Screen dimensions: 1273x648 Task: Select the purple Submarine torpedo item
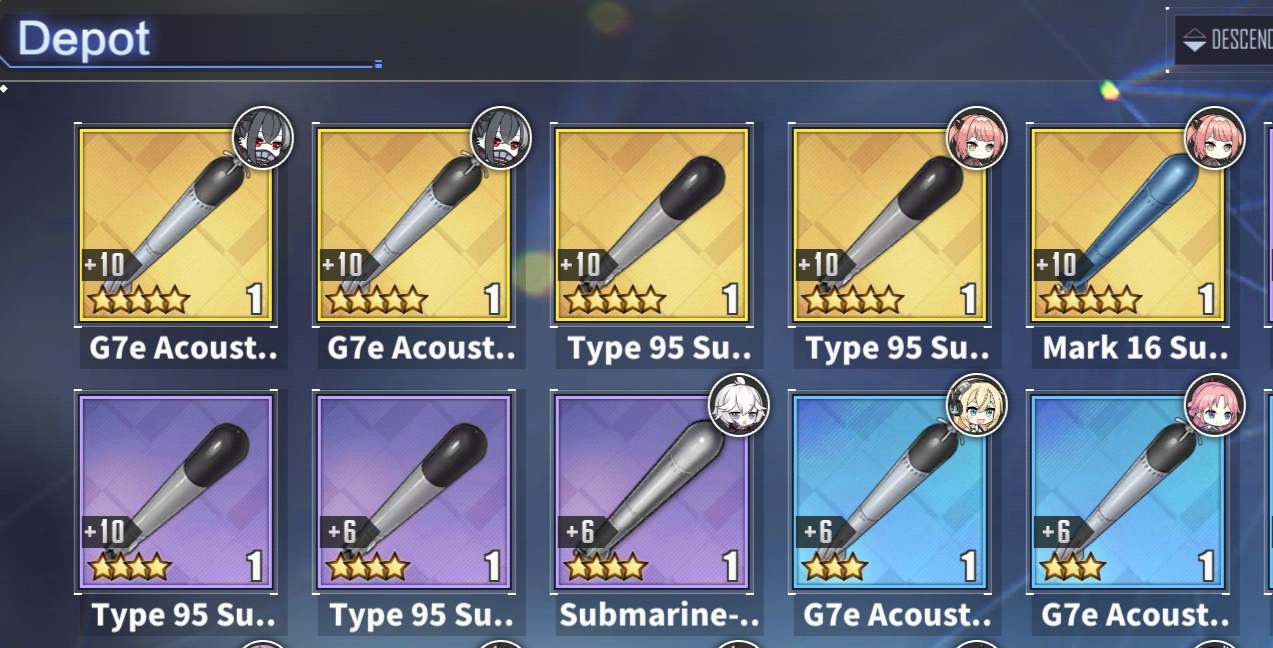pos(652,491)
